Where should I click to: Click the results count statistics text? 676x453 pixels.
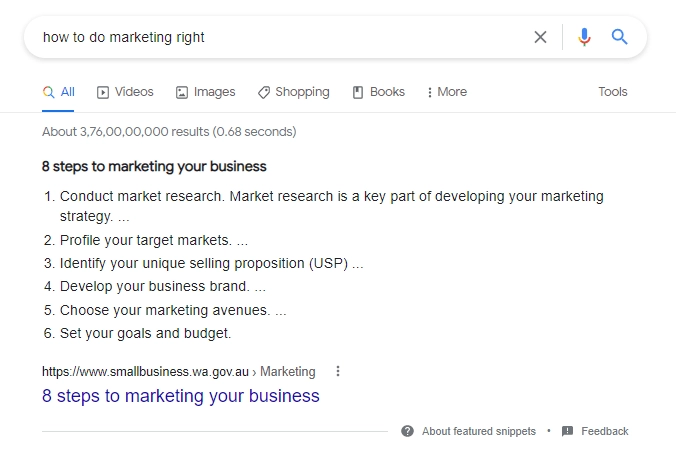(169, 131)
